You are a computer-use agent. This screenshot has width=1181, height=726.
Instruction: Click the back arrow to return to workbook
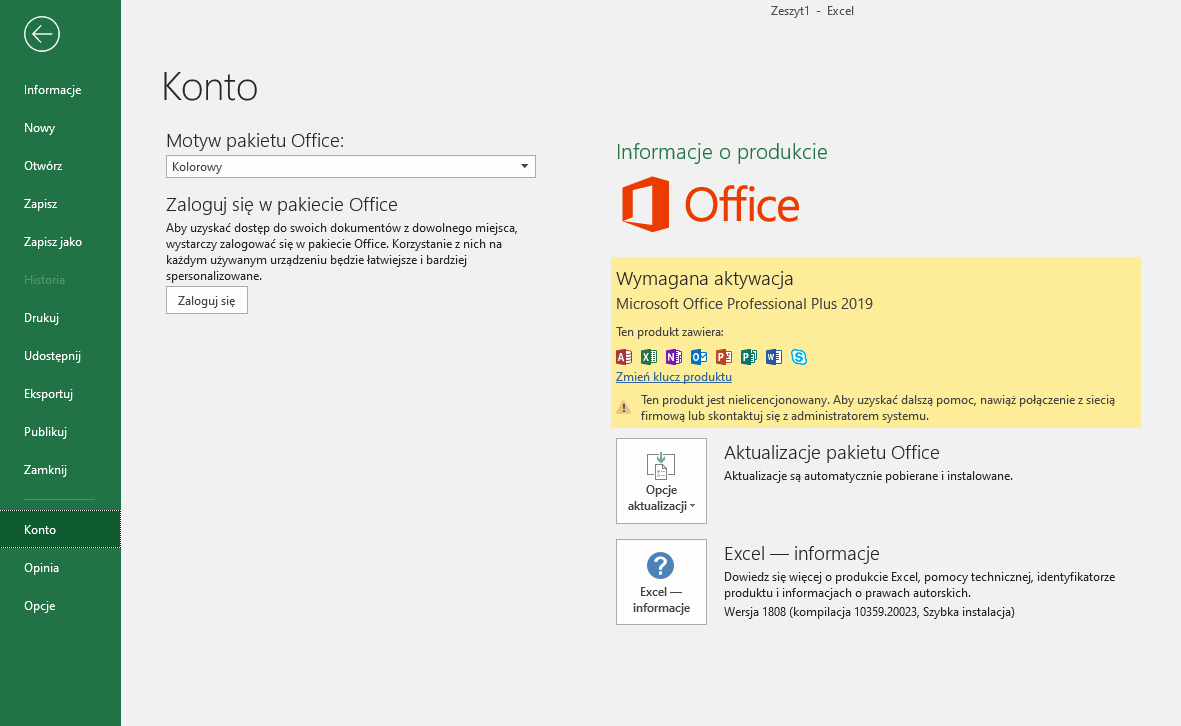(41, 34)
